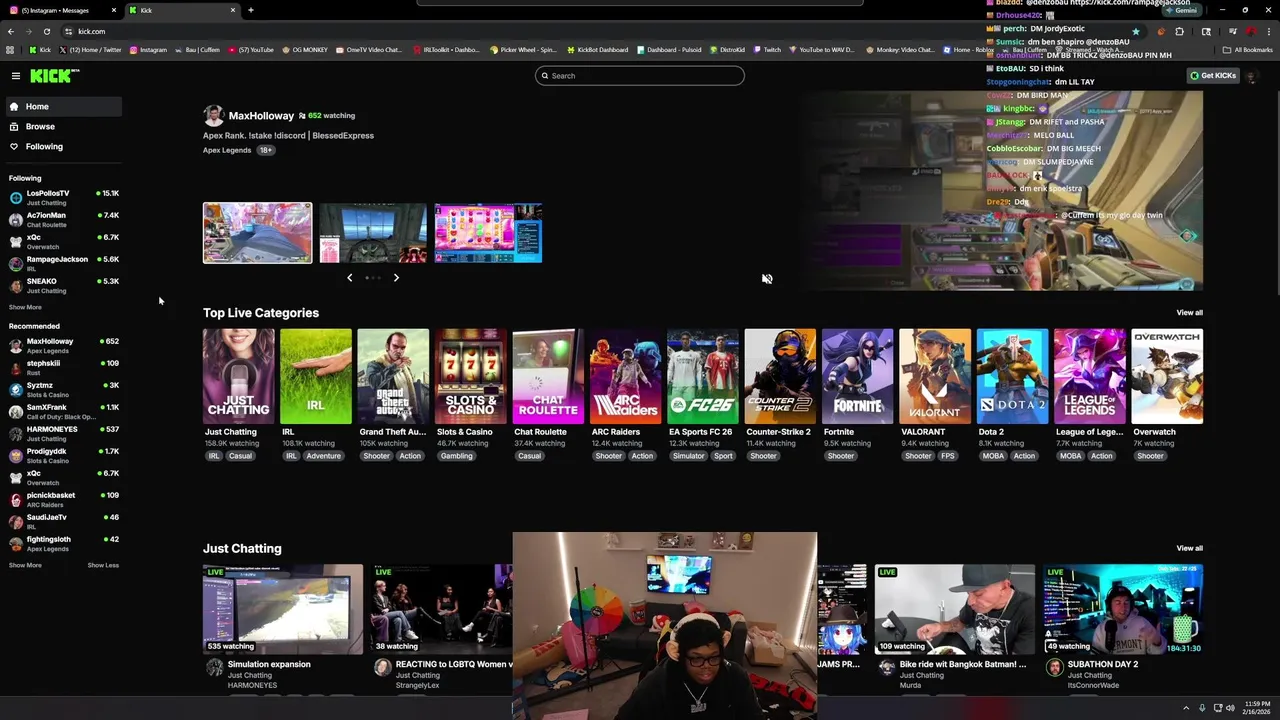Open Chrome three-dot menu
The width and height of the screenshot is (1280, 720).
tap(1268, 31)
